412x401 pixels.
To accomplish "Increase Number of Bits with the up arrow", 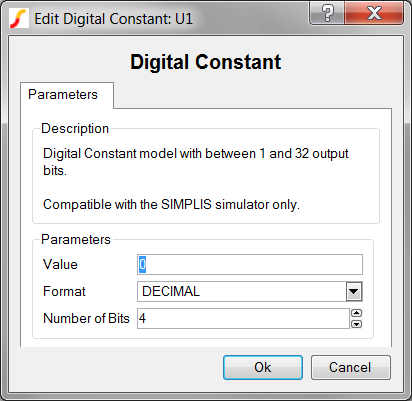I will click(356, 313).
